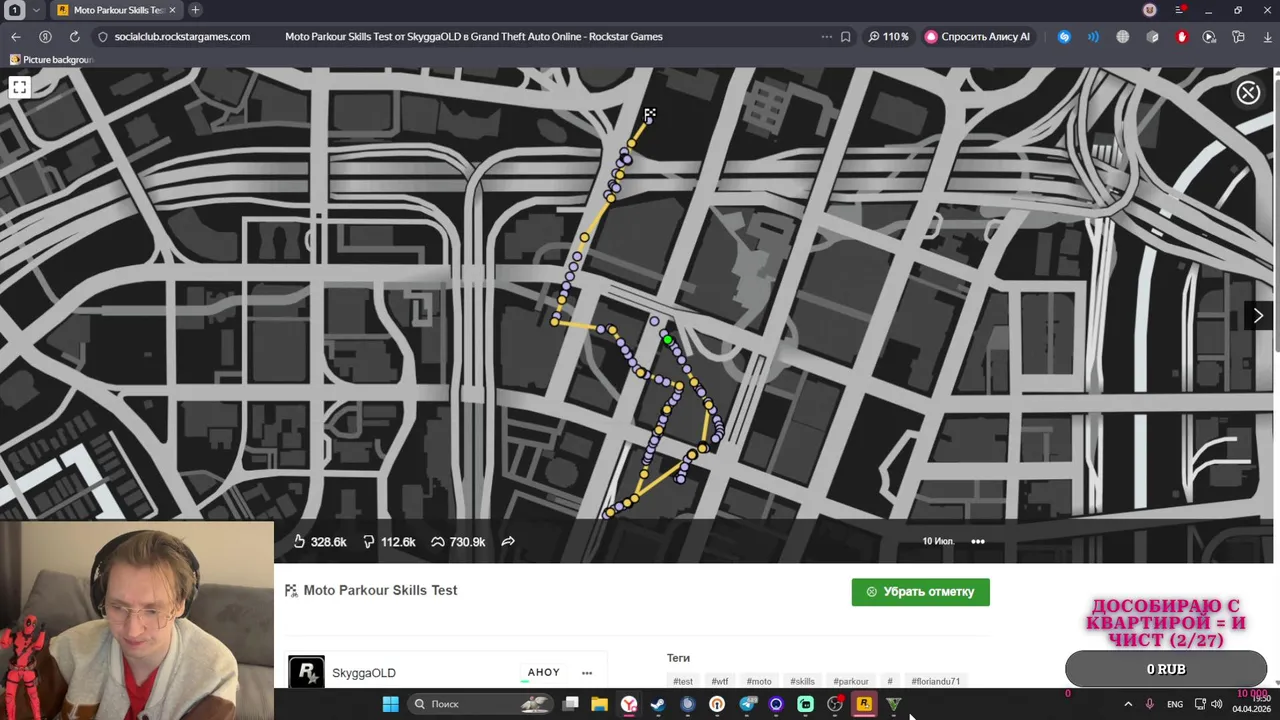The image size is (1280, 720).
Task: Close the Moto Parkour Skills Test tab
Action: 172,10
